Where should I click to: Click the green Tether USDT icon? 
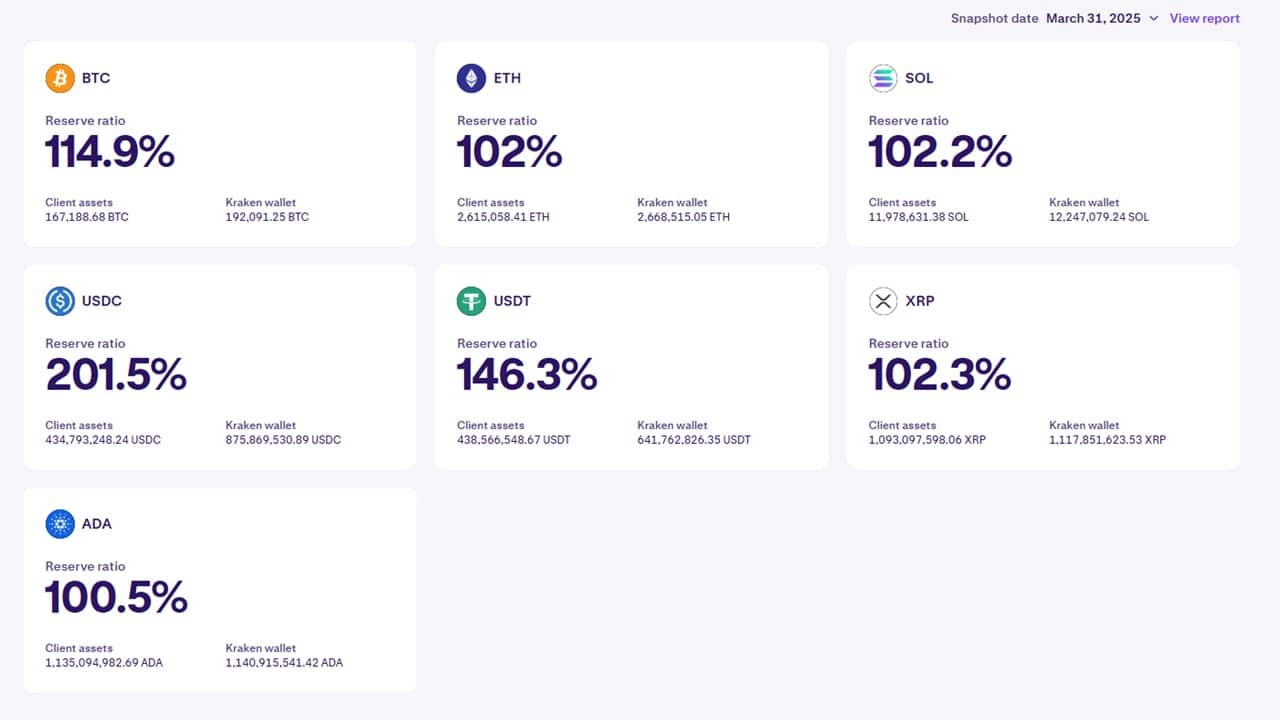click(472, 301)
